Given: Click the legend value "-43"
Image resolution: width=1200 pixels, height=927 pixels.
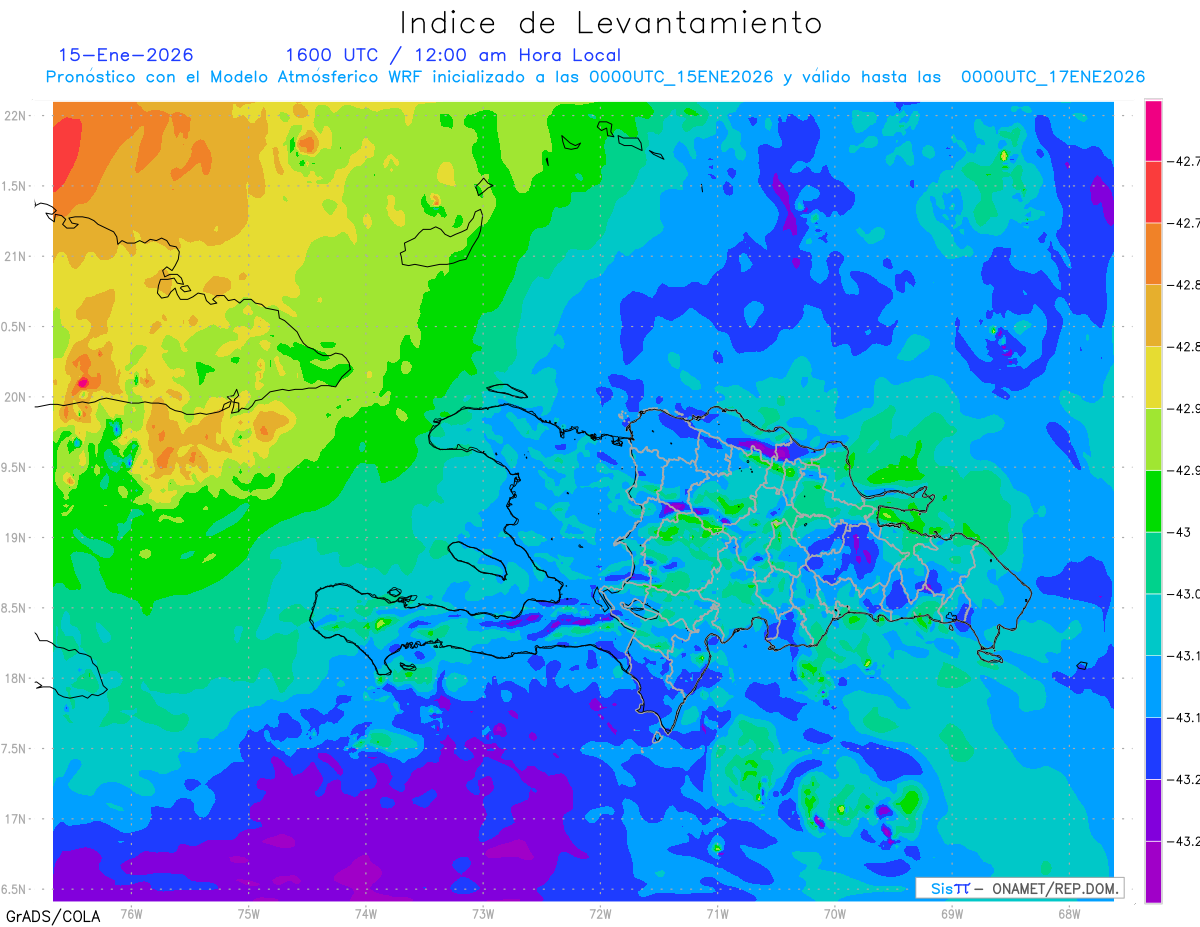Looking at the screenshot, I should [1180, 532].
